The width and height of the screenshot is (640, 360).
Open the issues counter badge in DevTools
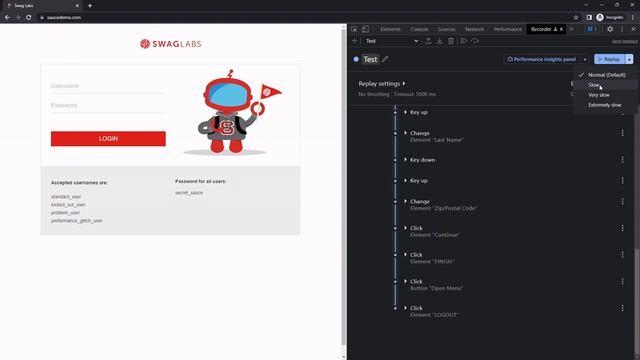(x=592, y=29)
